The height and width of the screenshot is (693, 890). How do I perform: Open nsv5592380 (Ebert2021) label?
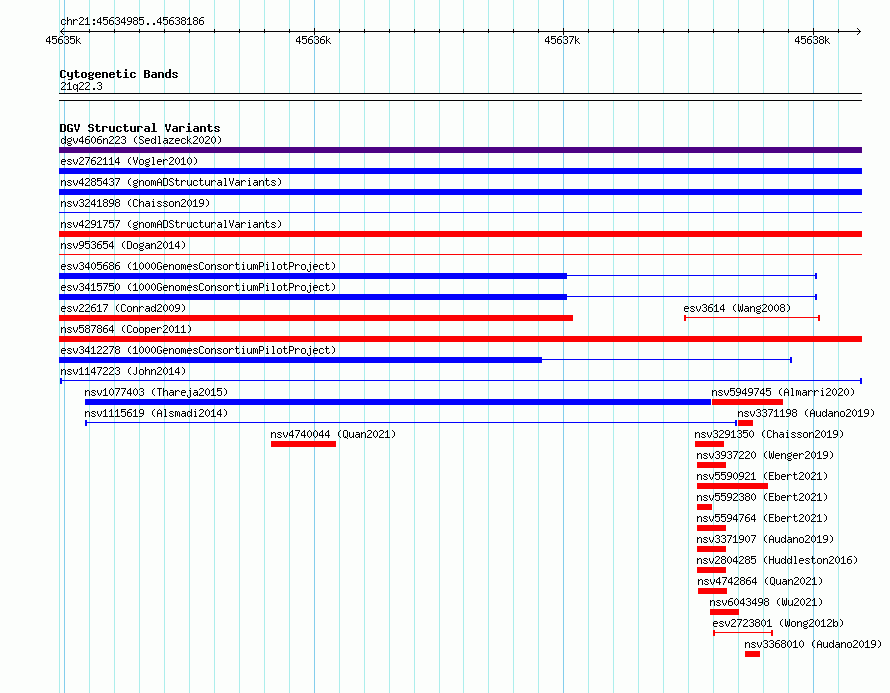(x=762, y=497)
